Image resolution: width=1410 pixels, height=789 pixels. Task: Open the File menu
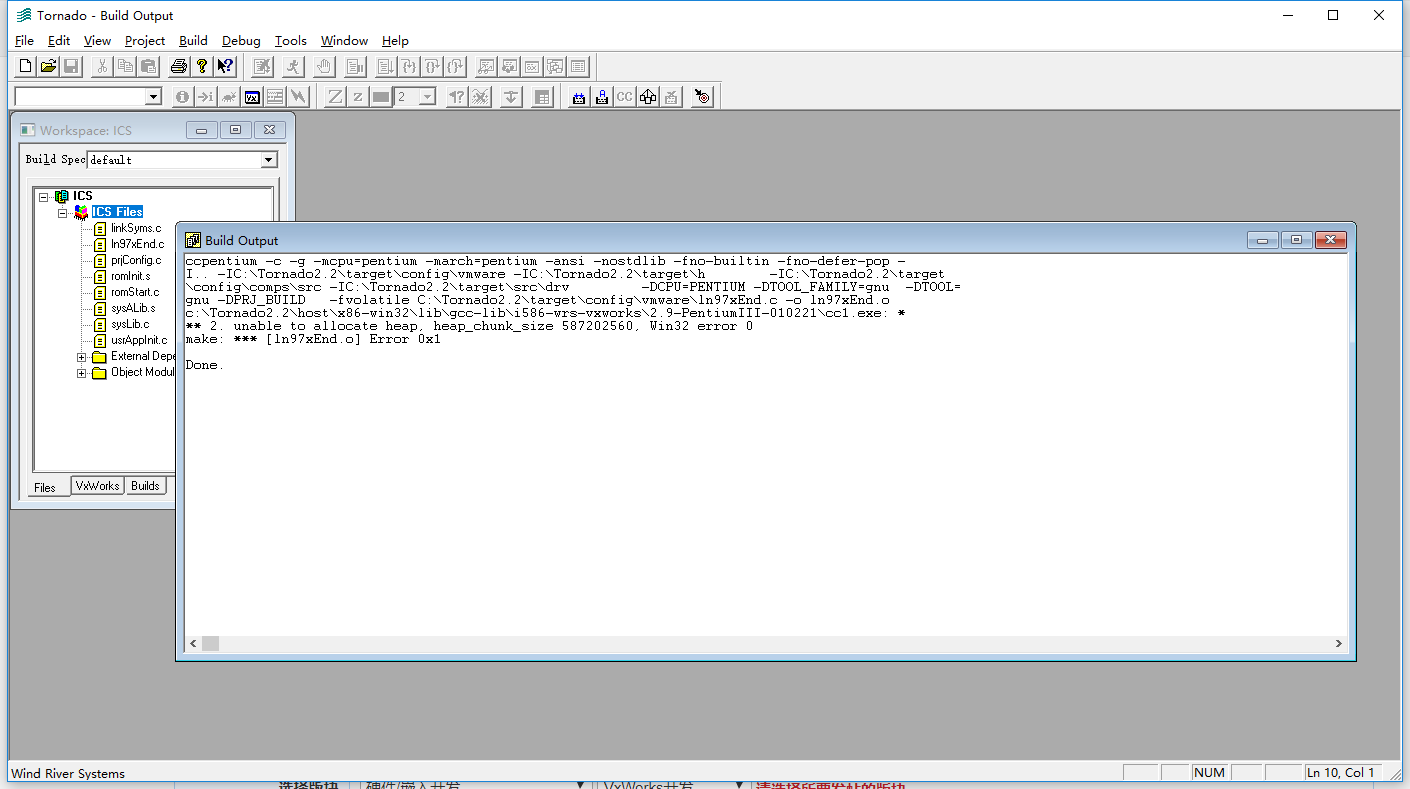25,41
